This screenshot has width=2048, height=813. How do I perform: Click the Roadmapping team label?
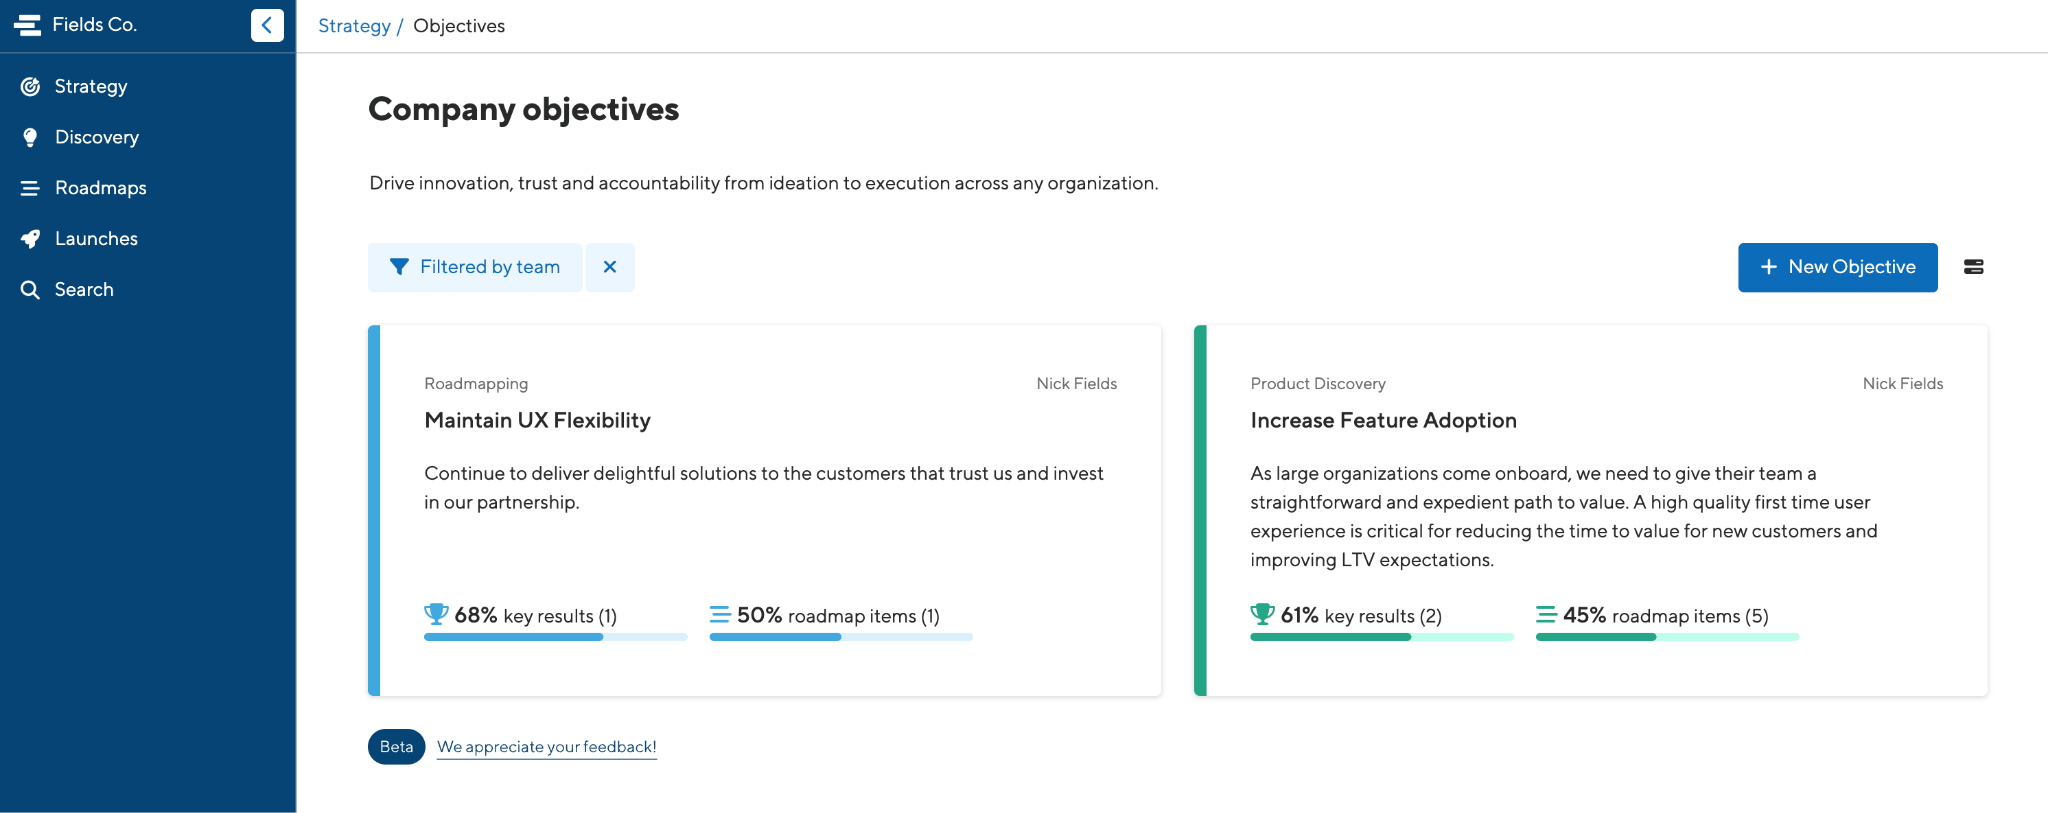(476, 384)
